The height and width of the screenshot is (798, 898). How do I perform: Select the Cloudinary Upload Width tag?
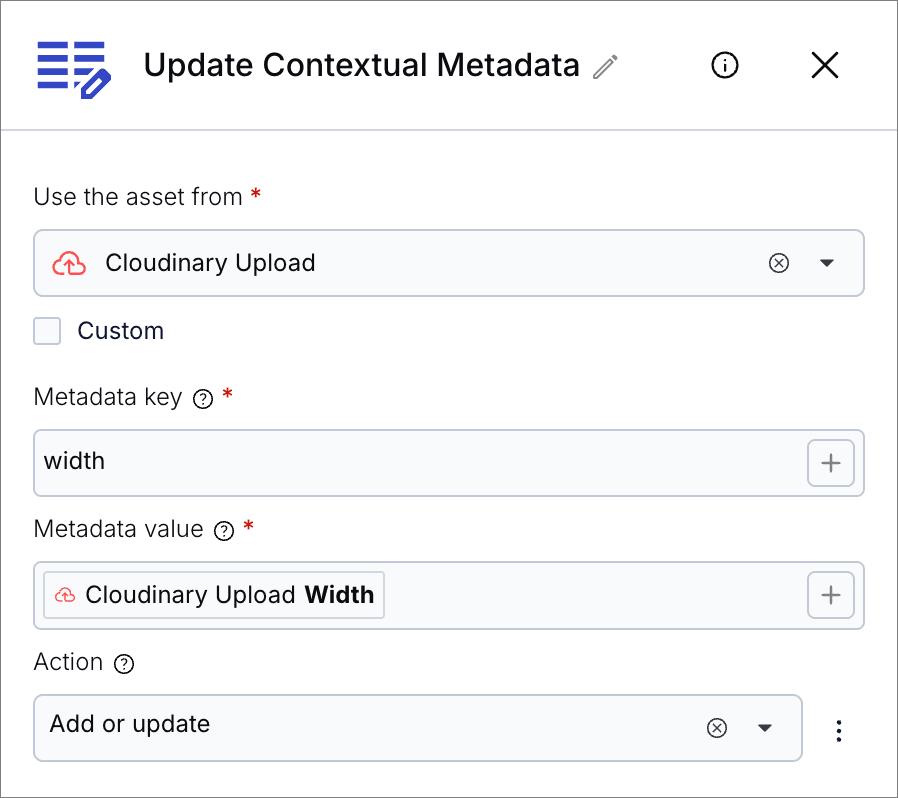point(214,595)
